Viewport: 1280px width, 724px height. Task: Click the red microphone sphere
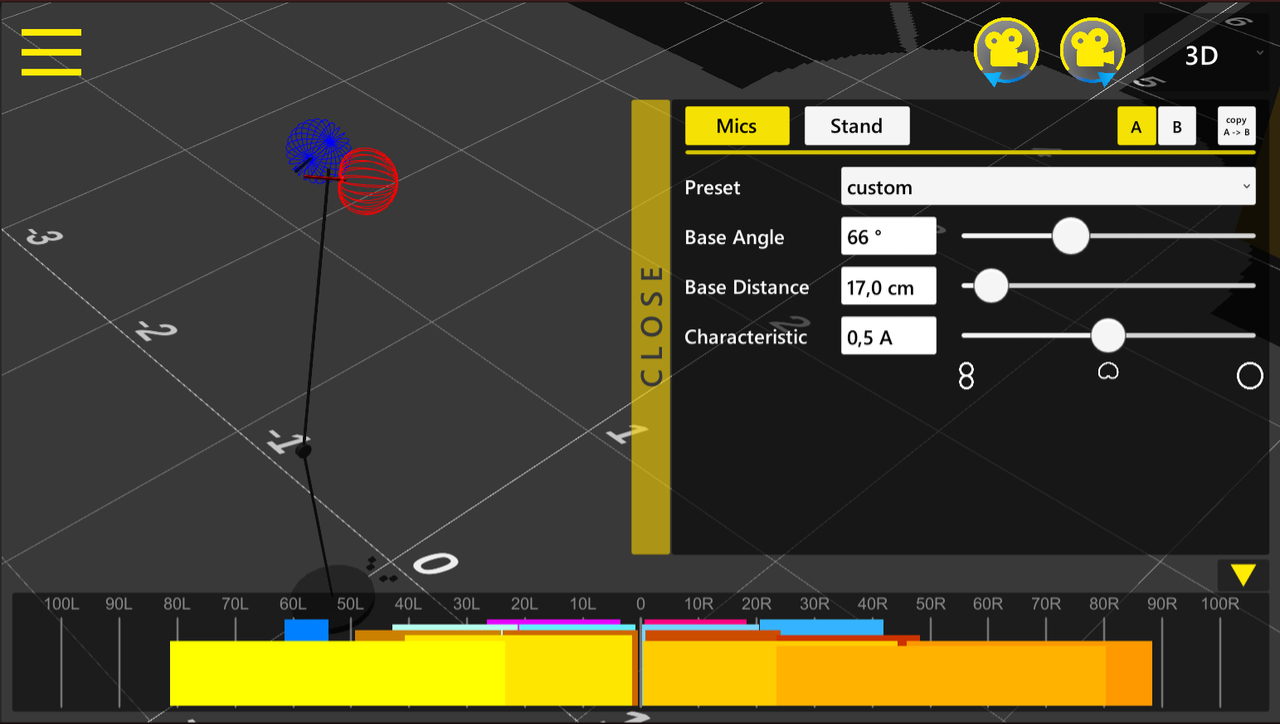367,181
